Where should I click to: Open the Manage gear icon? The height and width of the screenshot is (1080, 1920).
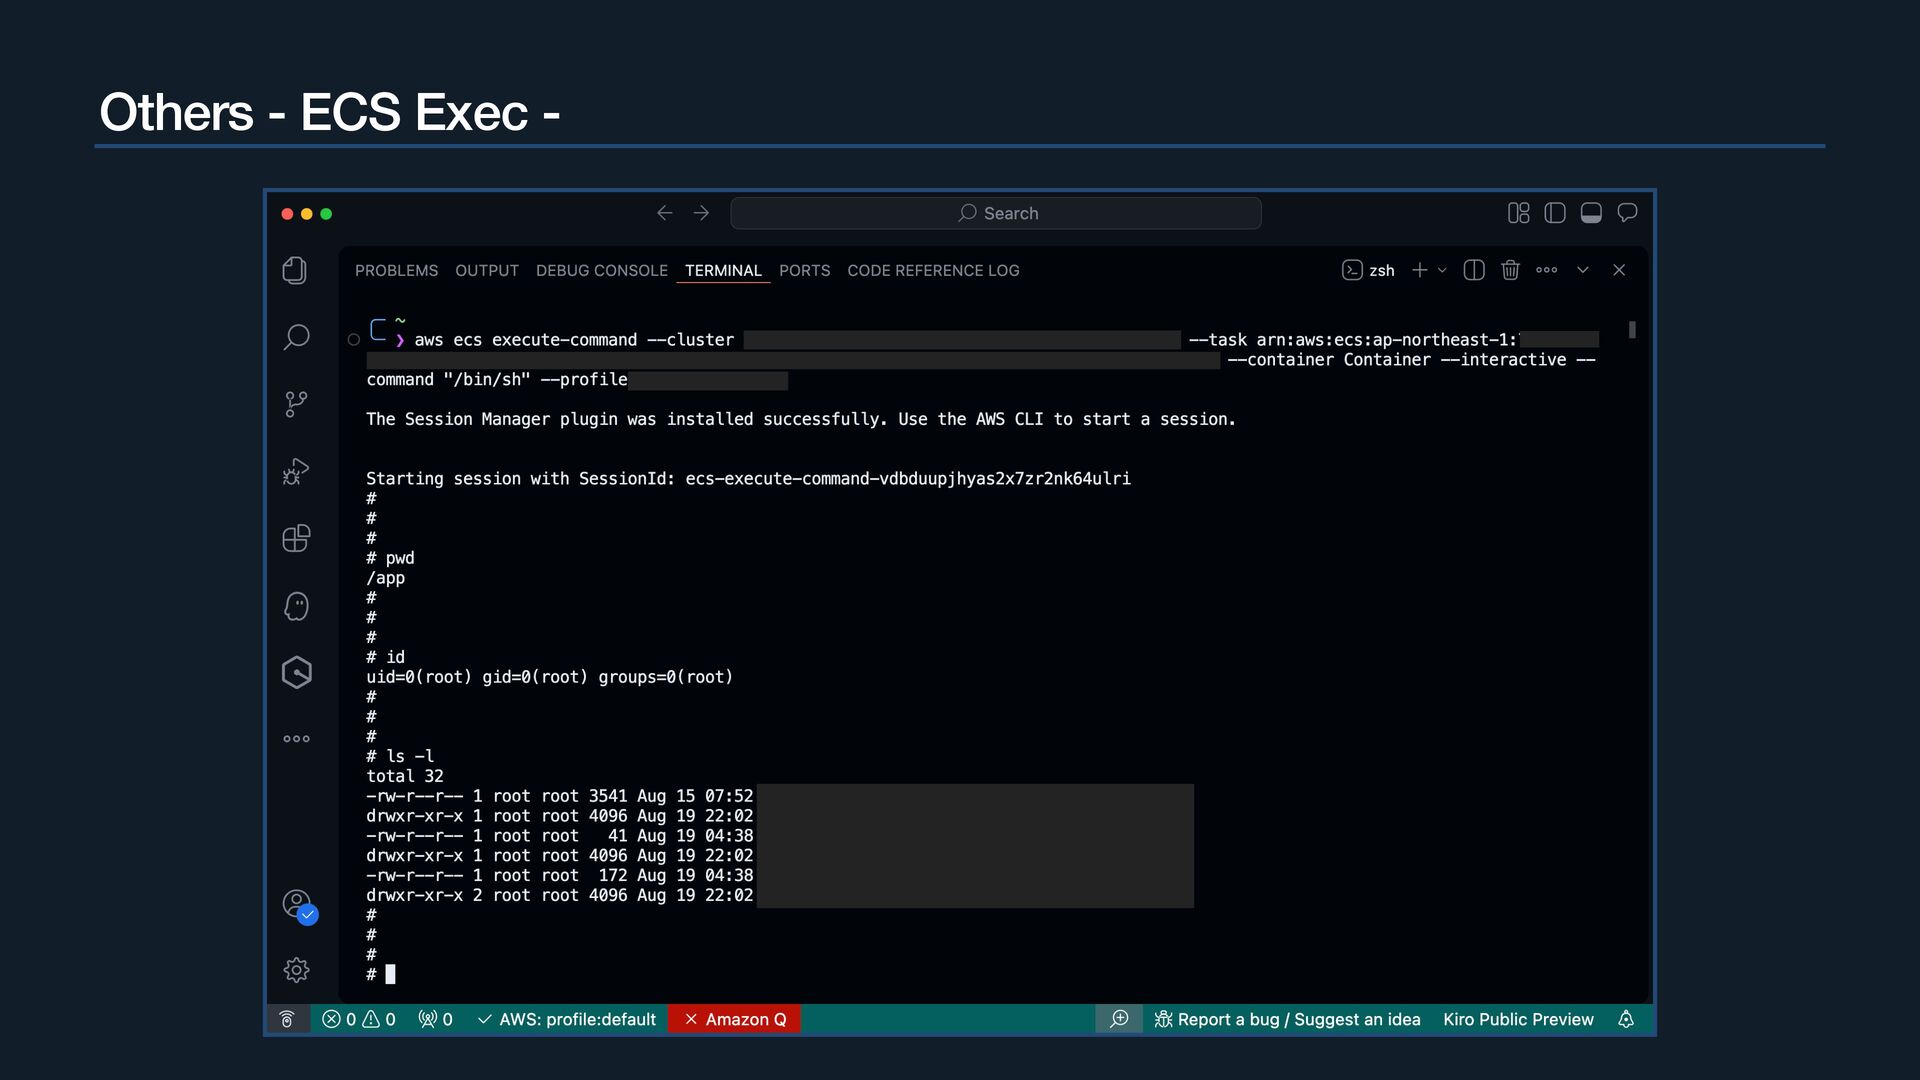pos(296,970)
